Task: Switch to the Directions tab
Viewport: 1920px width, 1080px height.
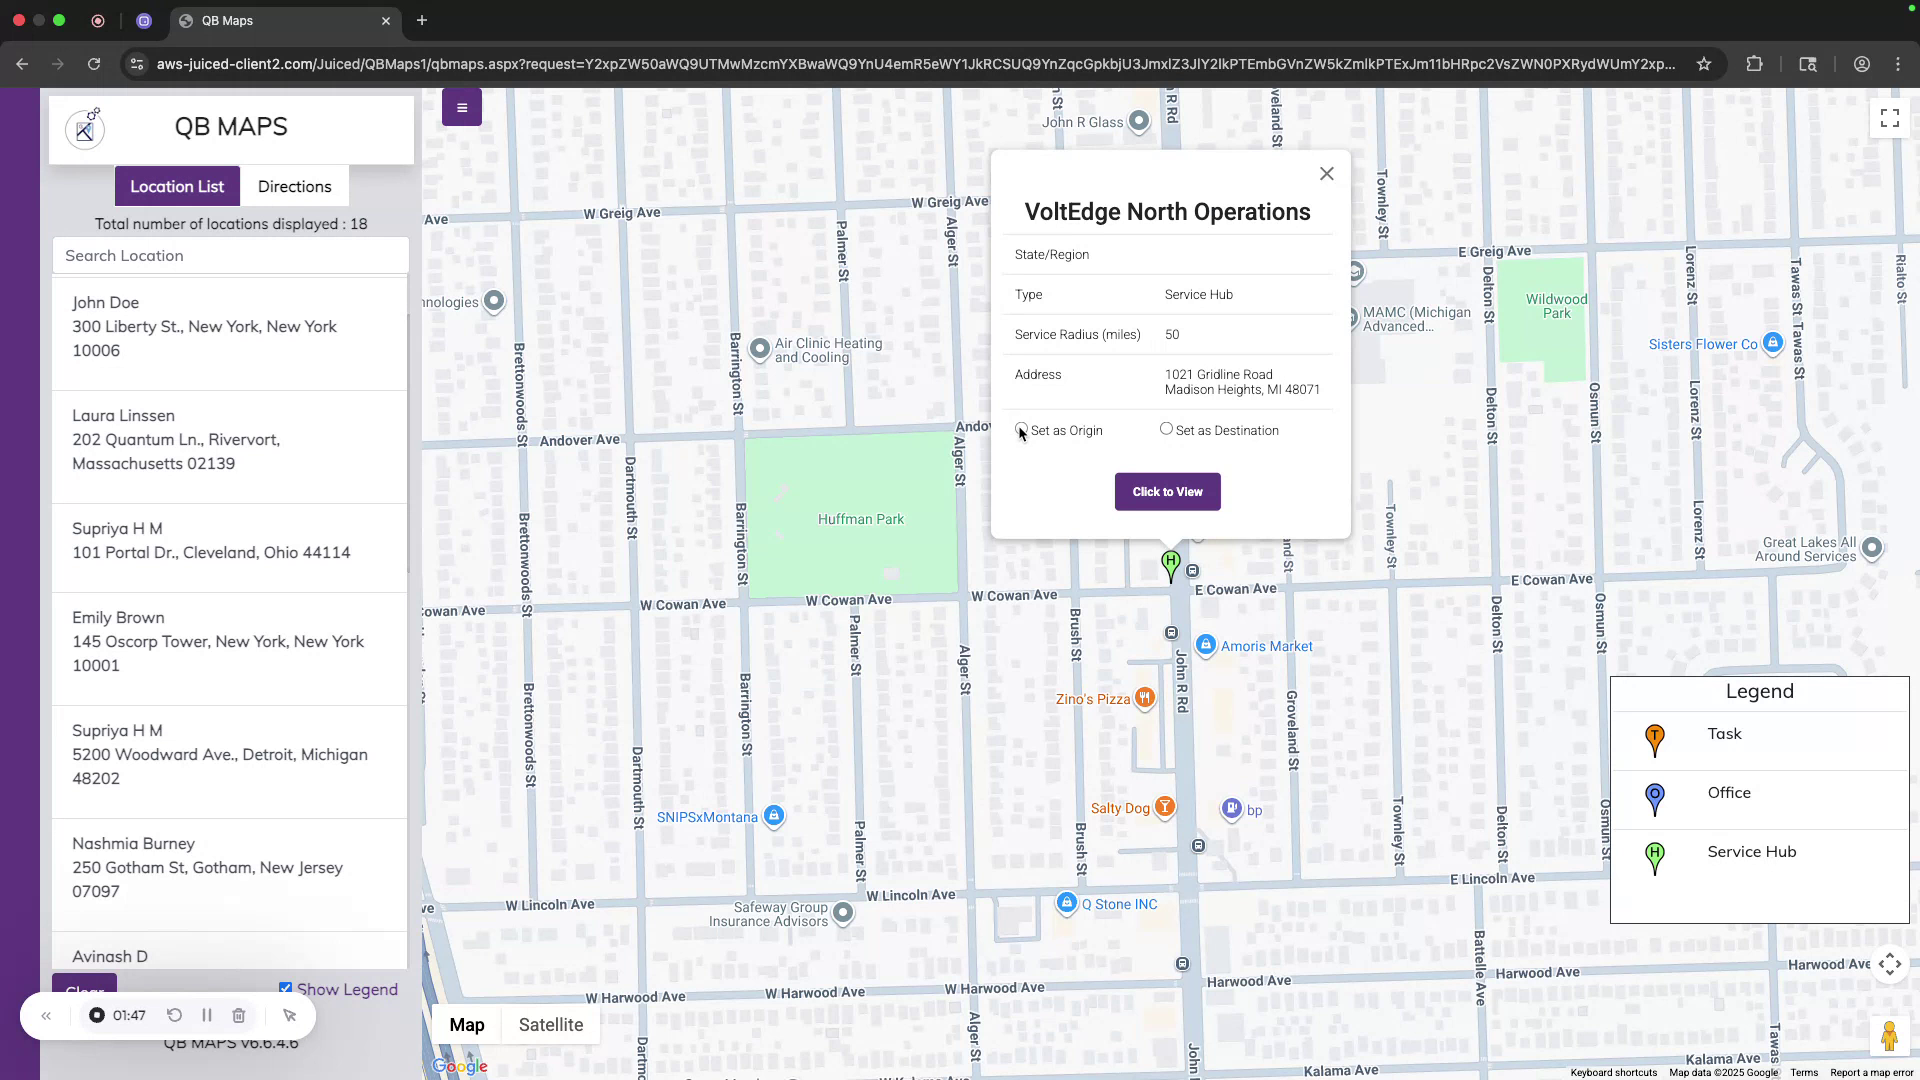Action: pos(294,186)
